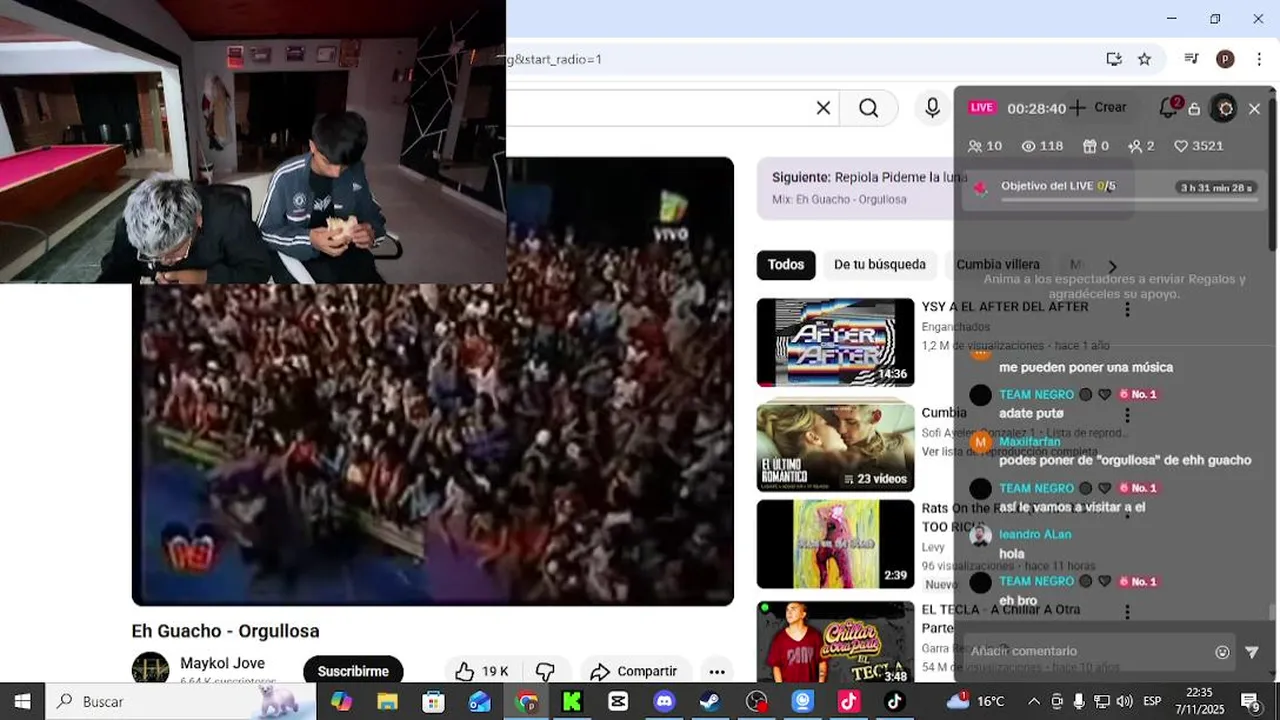The width and height of the screenshot is (1280, 720).
Task: Click the Suscribirme button
Action: tap(353, 671)
